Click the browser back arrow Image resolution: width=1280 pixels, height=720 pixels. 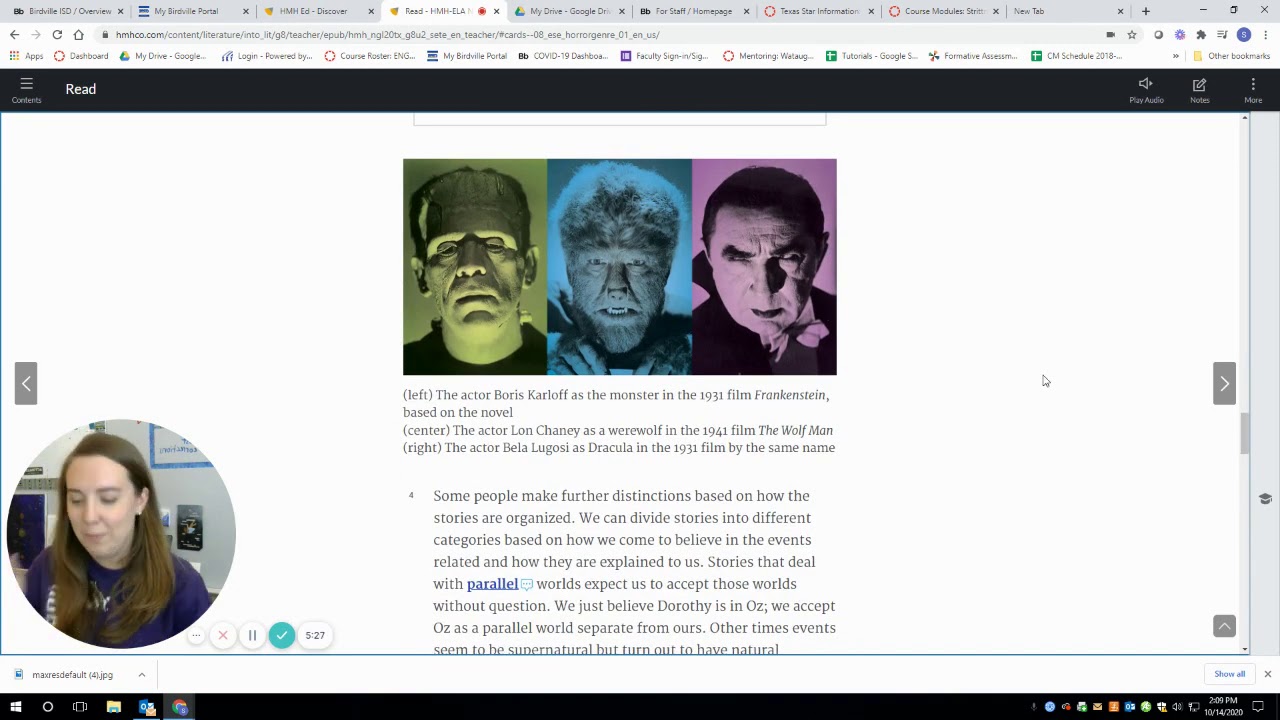(x=14, y=34)
